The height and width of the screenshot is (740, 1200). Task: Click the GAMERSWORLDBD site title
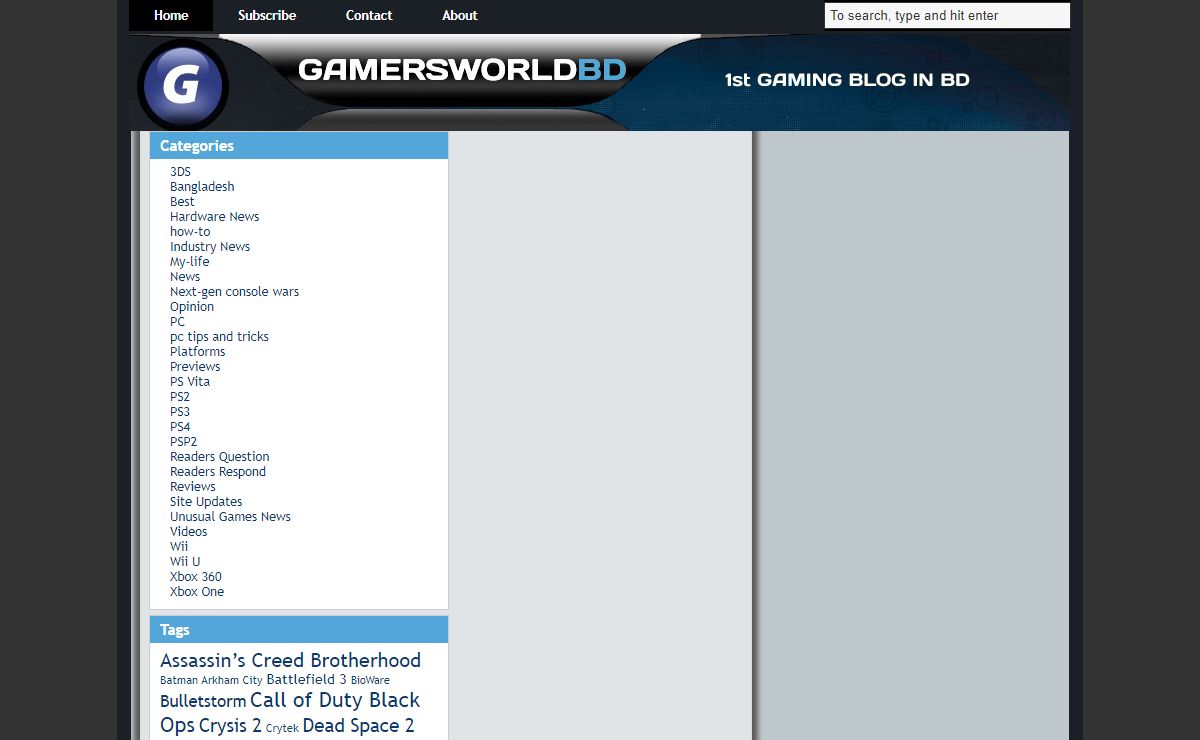point(462,70)
